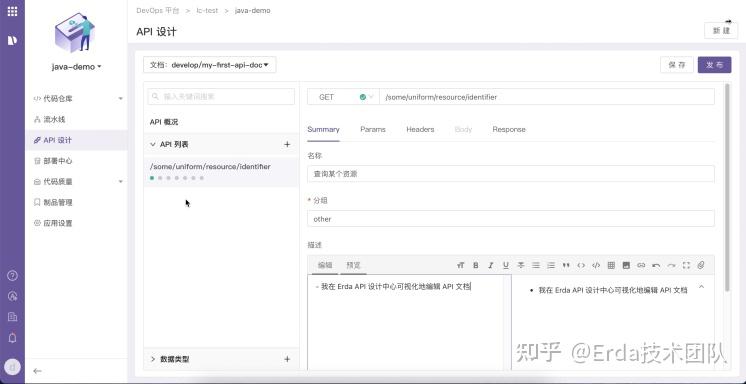
Task: Toggle italic formatting in description editor
Action: click(x=491, y=266)
